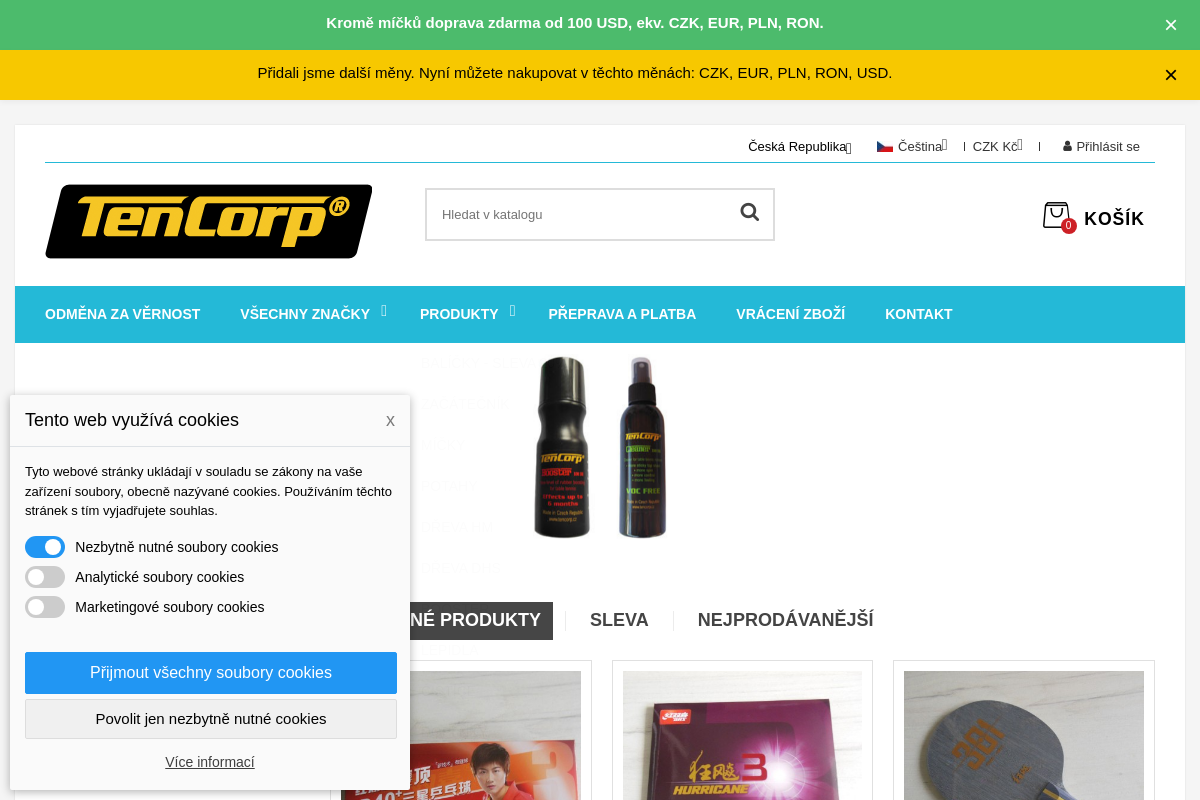
Task: Click the TenCorp logo
Action: [208, 221]
